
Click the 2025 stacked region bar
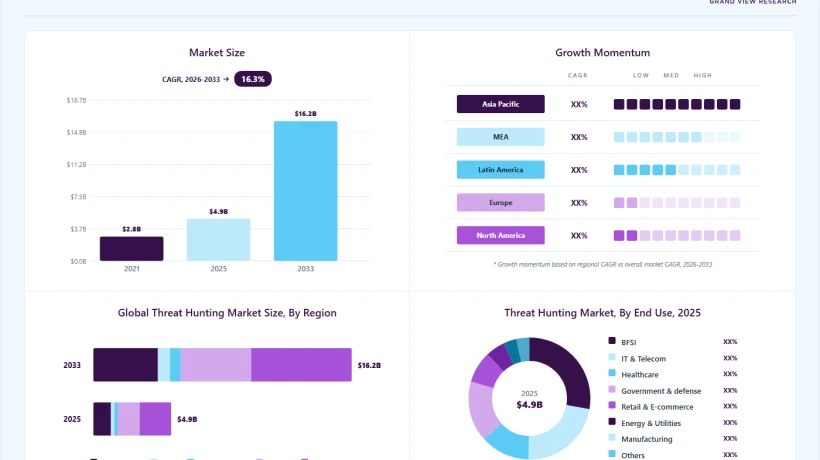pos(132,419)
